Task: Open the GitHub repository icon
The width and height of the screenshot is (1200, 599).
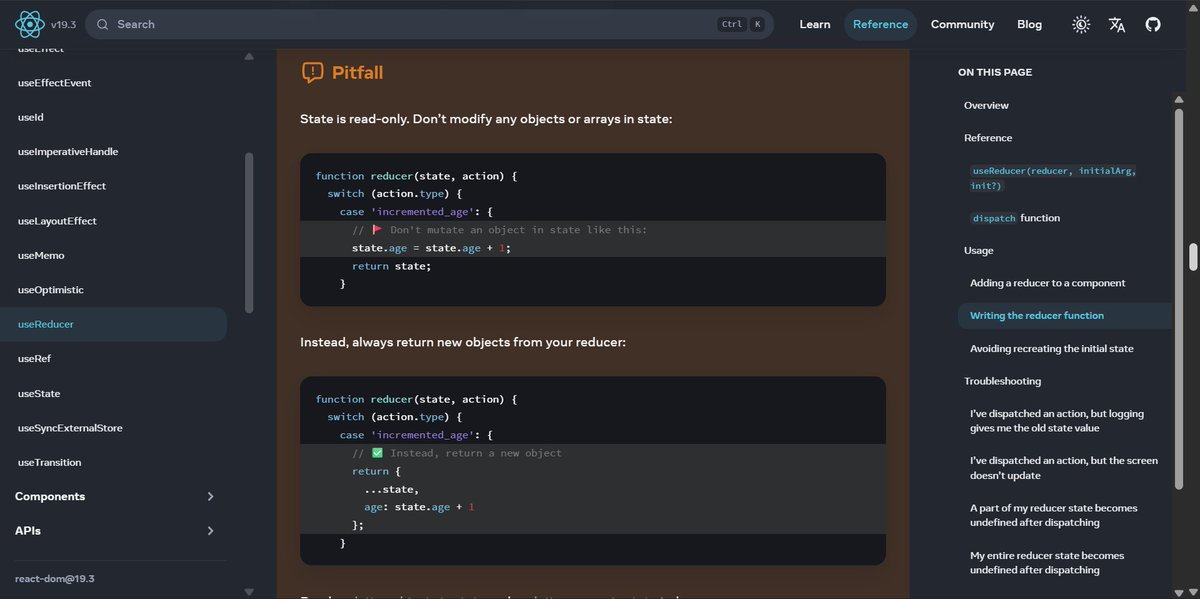Action: [1153, 24]
